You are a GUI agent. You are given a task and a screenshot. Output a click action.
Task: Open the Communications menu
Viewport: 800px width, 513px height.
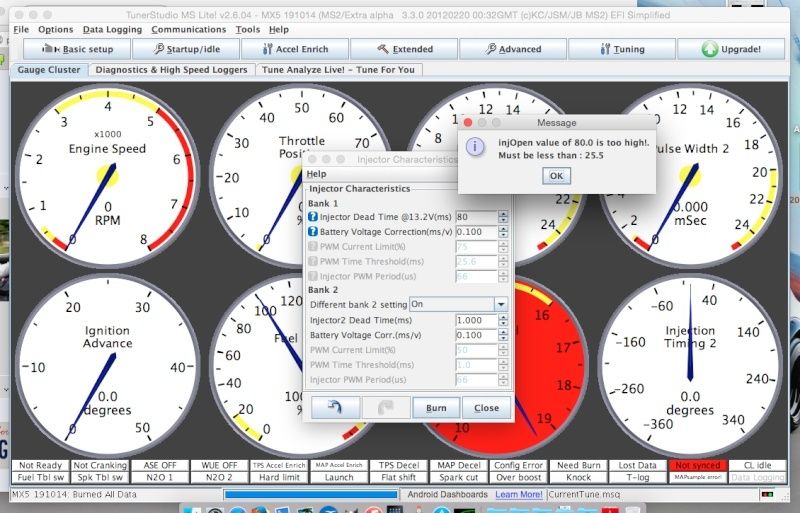point(188,30)
